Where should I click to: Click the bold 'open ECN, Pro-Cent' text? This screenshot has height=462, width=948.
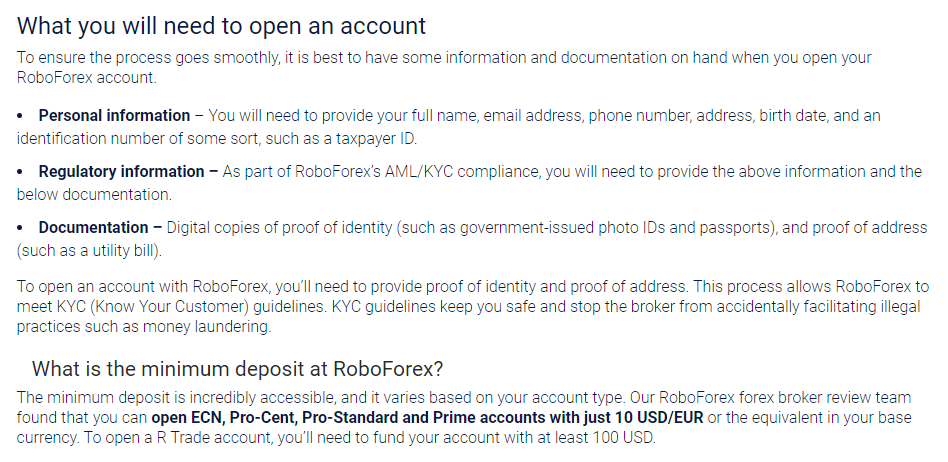pyautogui.click(x=225, y=418)
